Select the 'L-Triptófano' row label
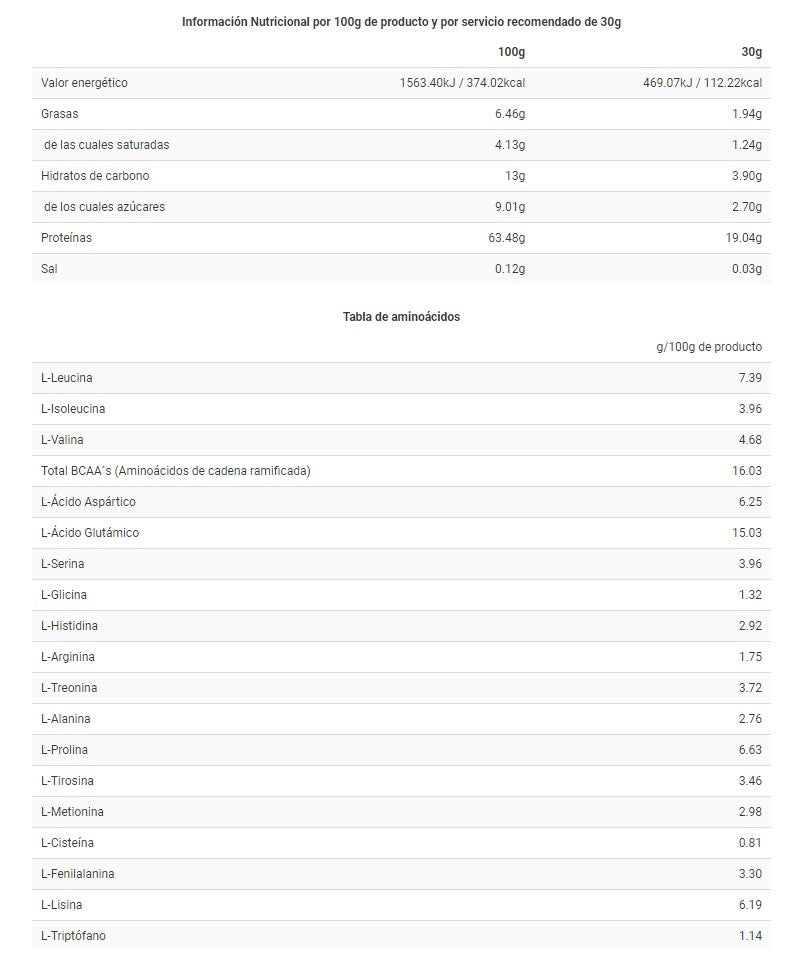Screen dimensions: 804x964 pos(73,936)
